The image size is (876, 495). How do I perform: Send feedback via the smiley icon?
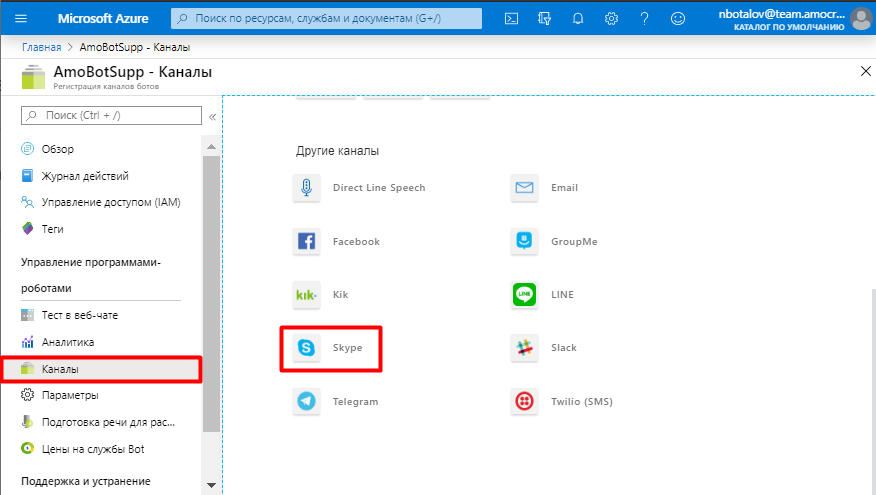click(678, 18)
